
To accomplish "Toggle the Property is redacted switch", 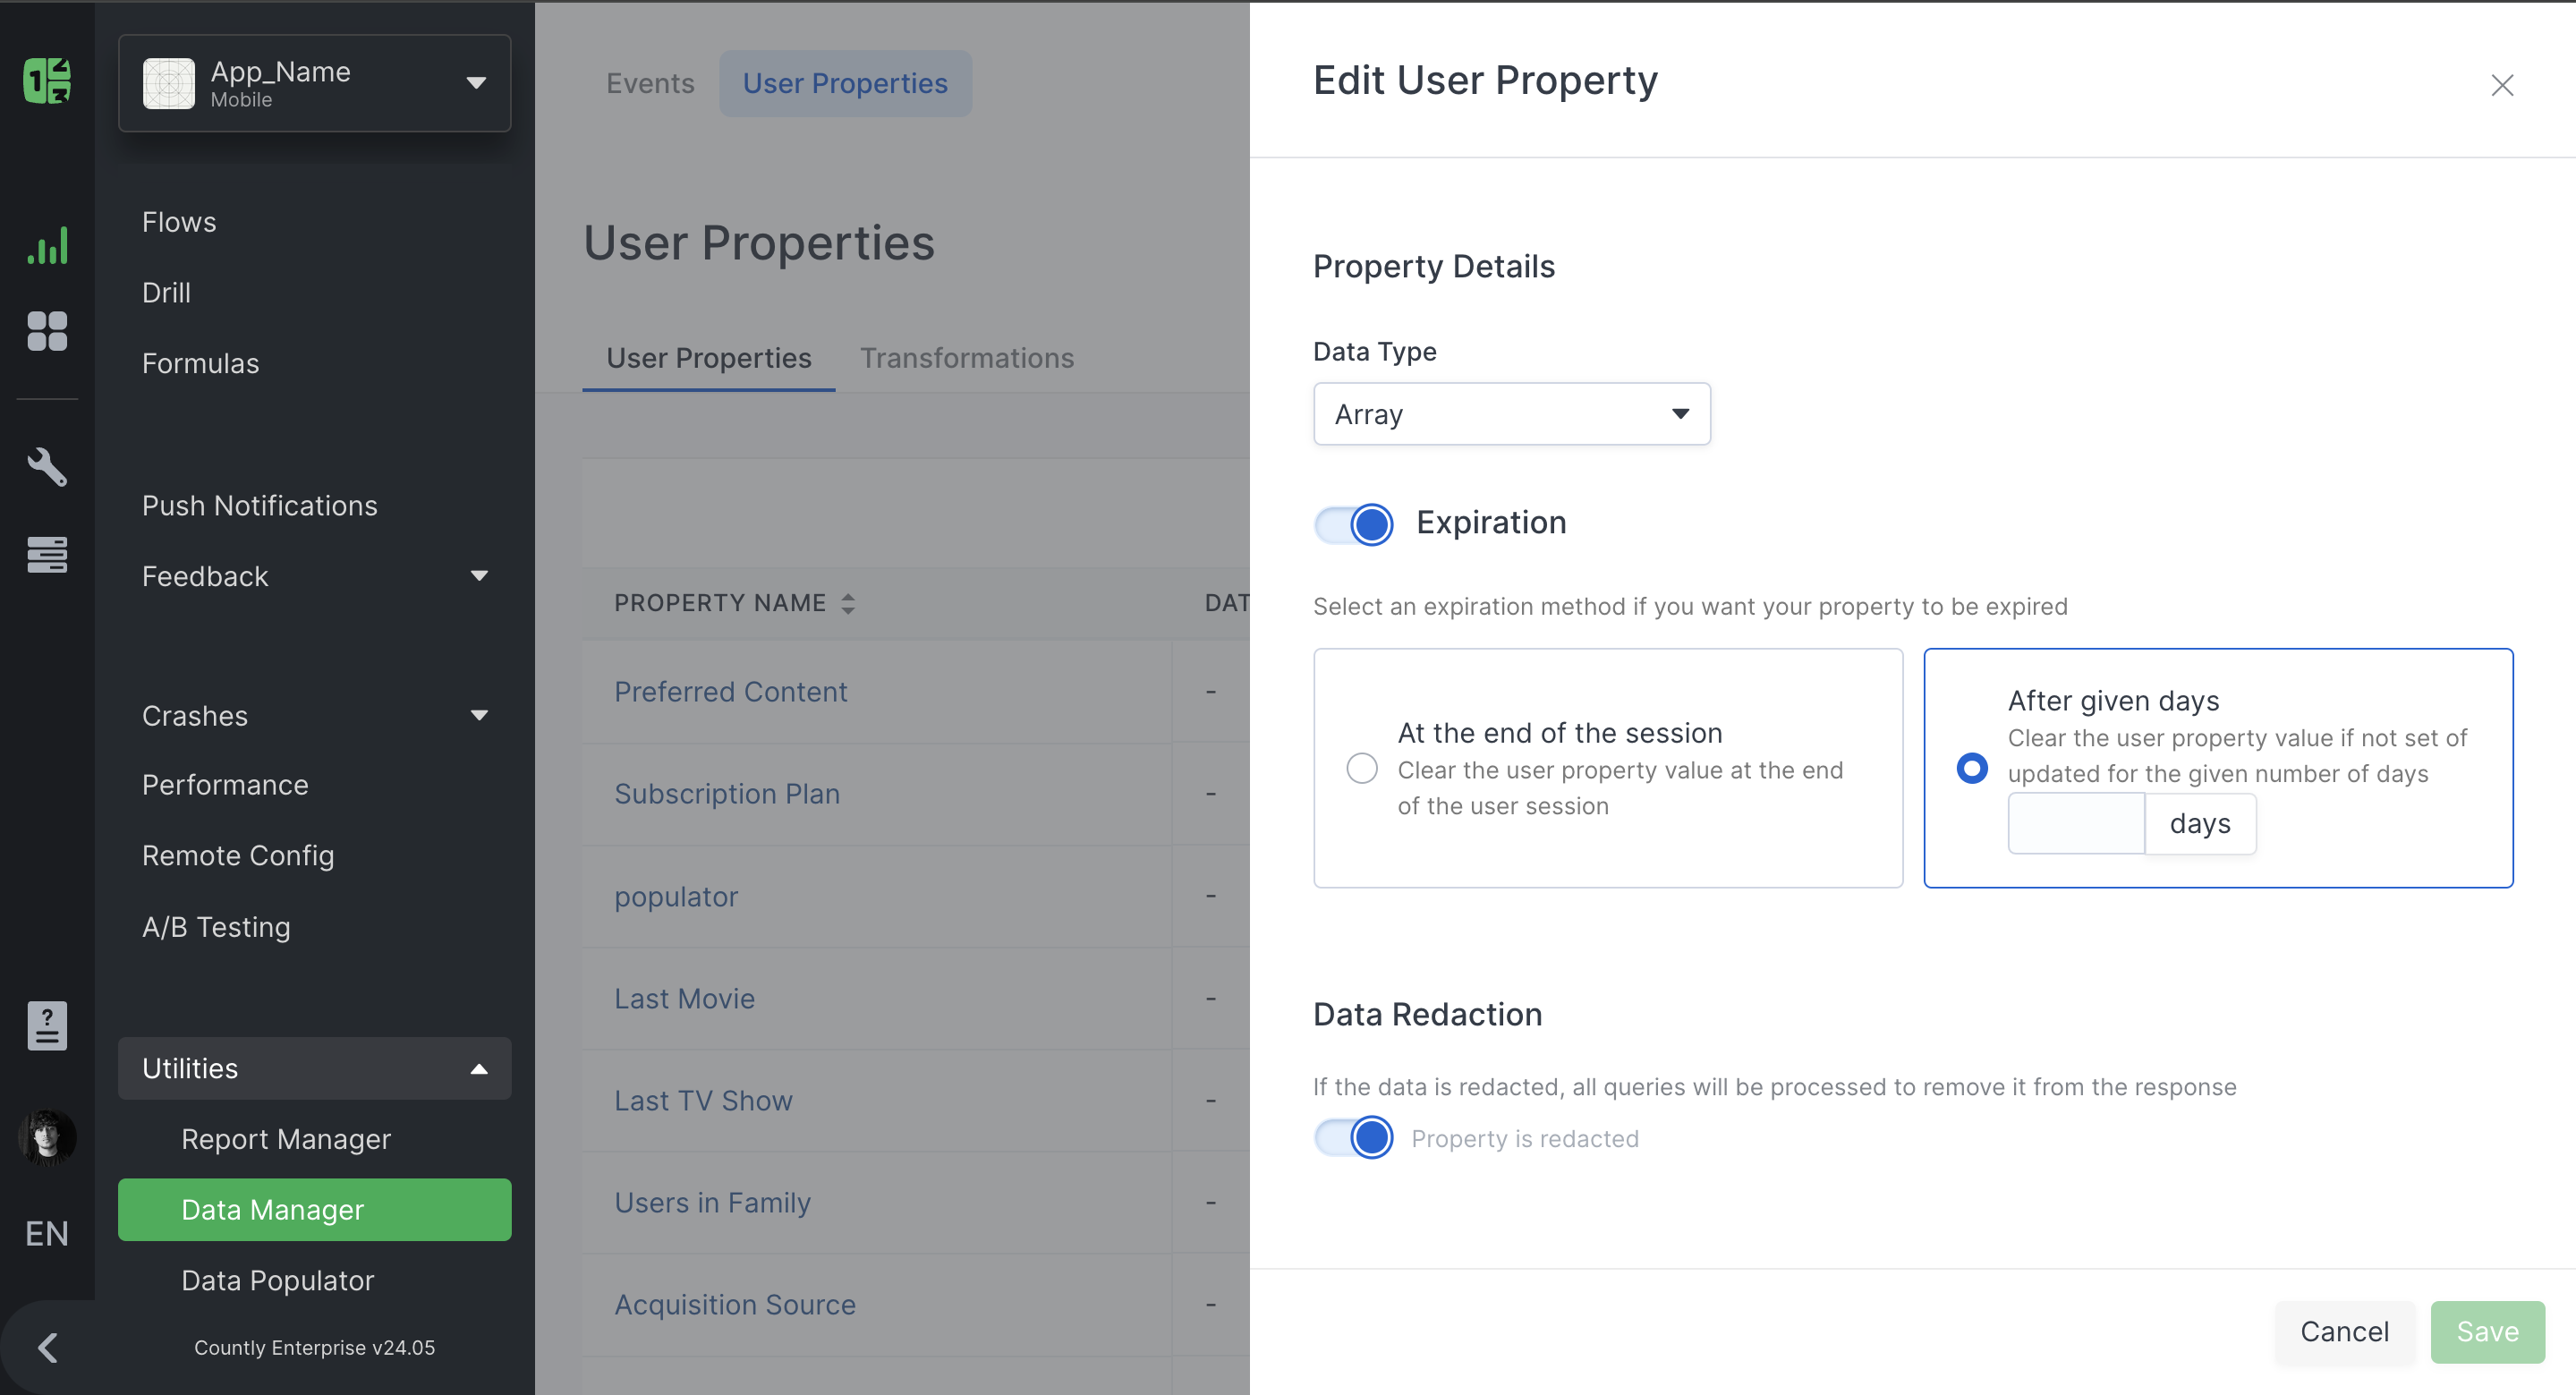I will pyautogui.click(x=1354, y=1138).
